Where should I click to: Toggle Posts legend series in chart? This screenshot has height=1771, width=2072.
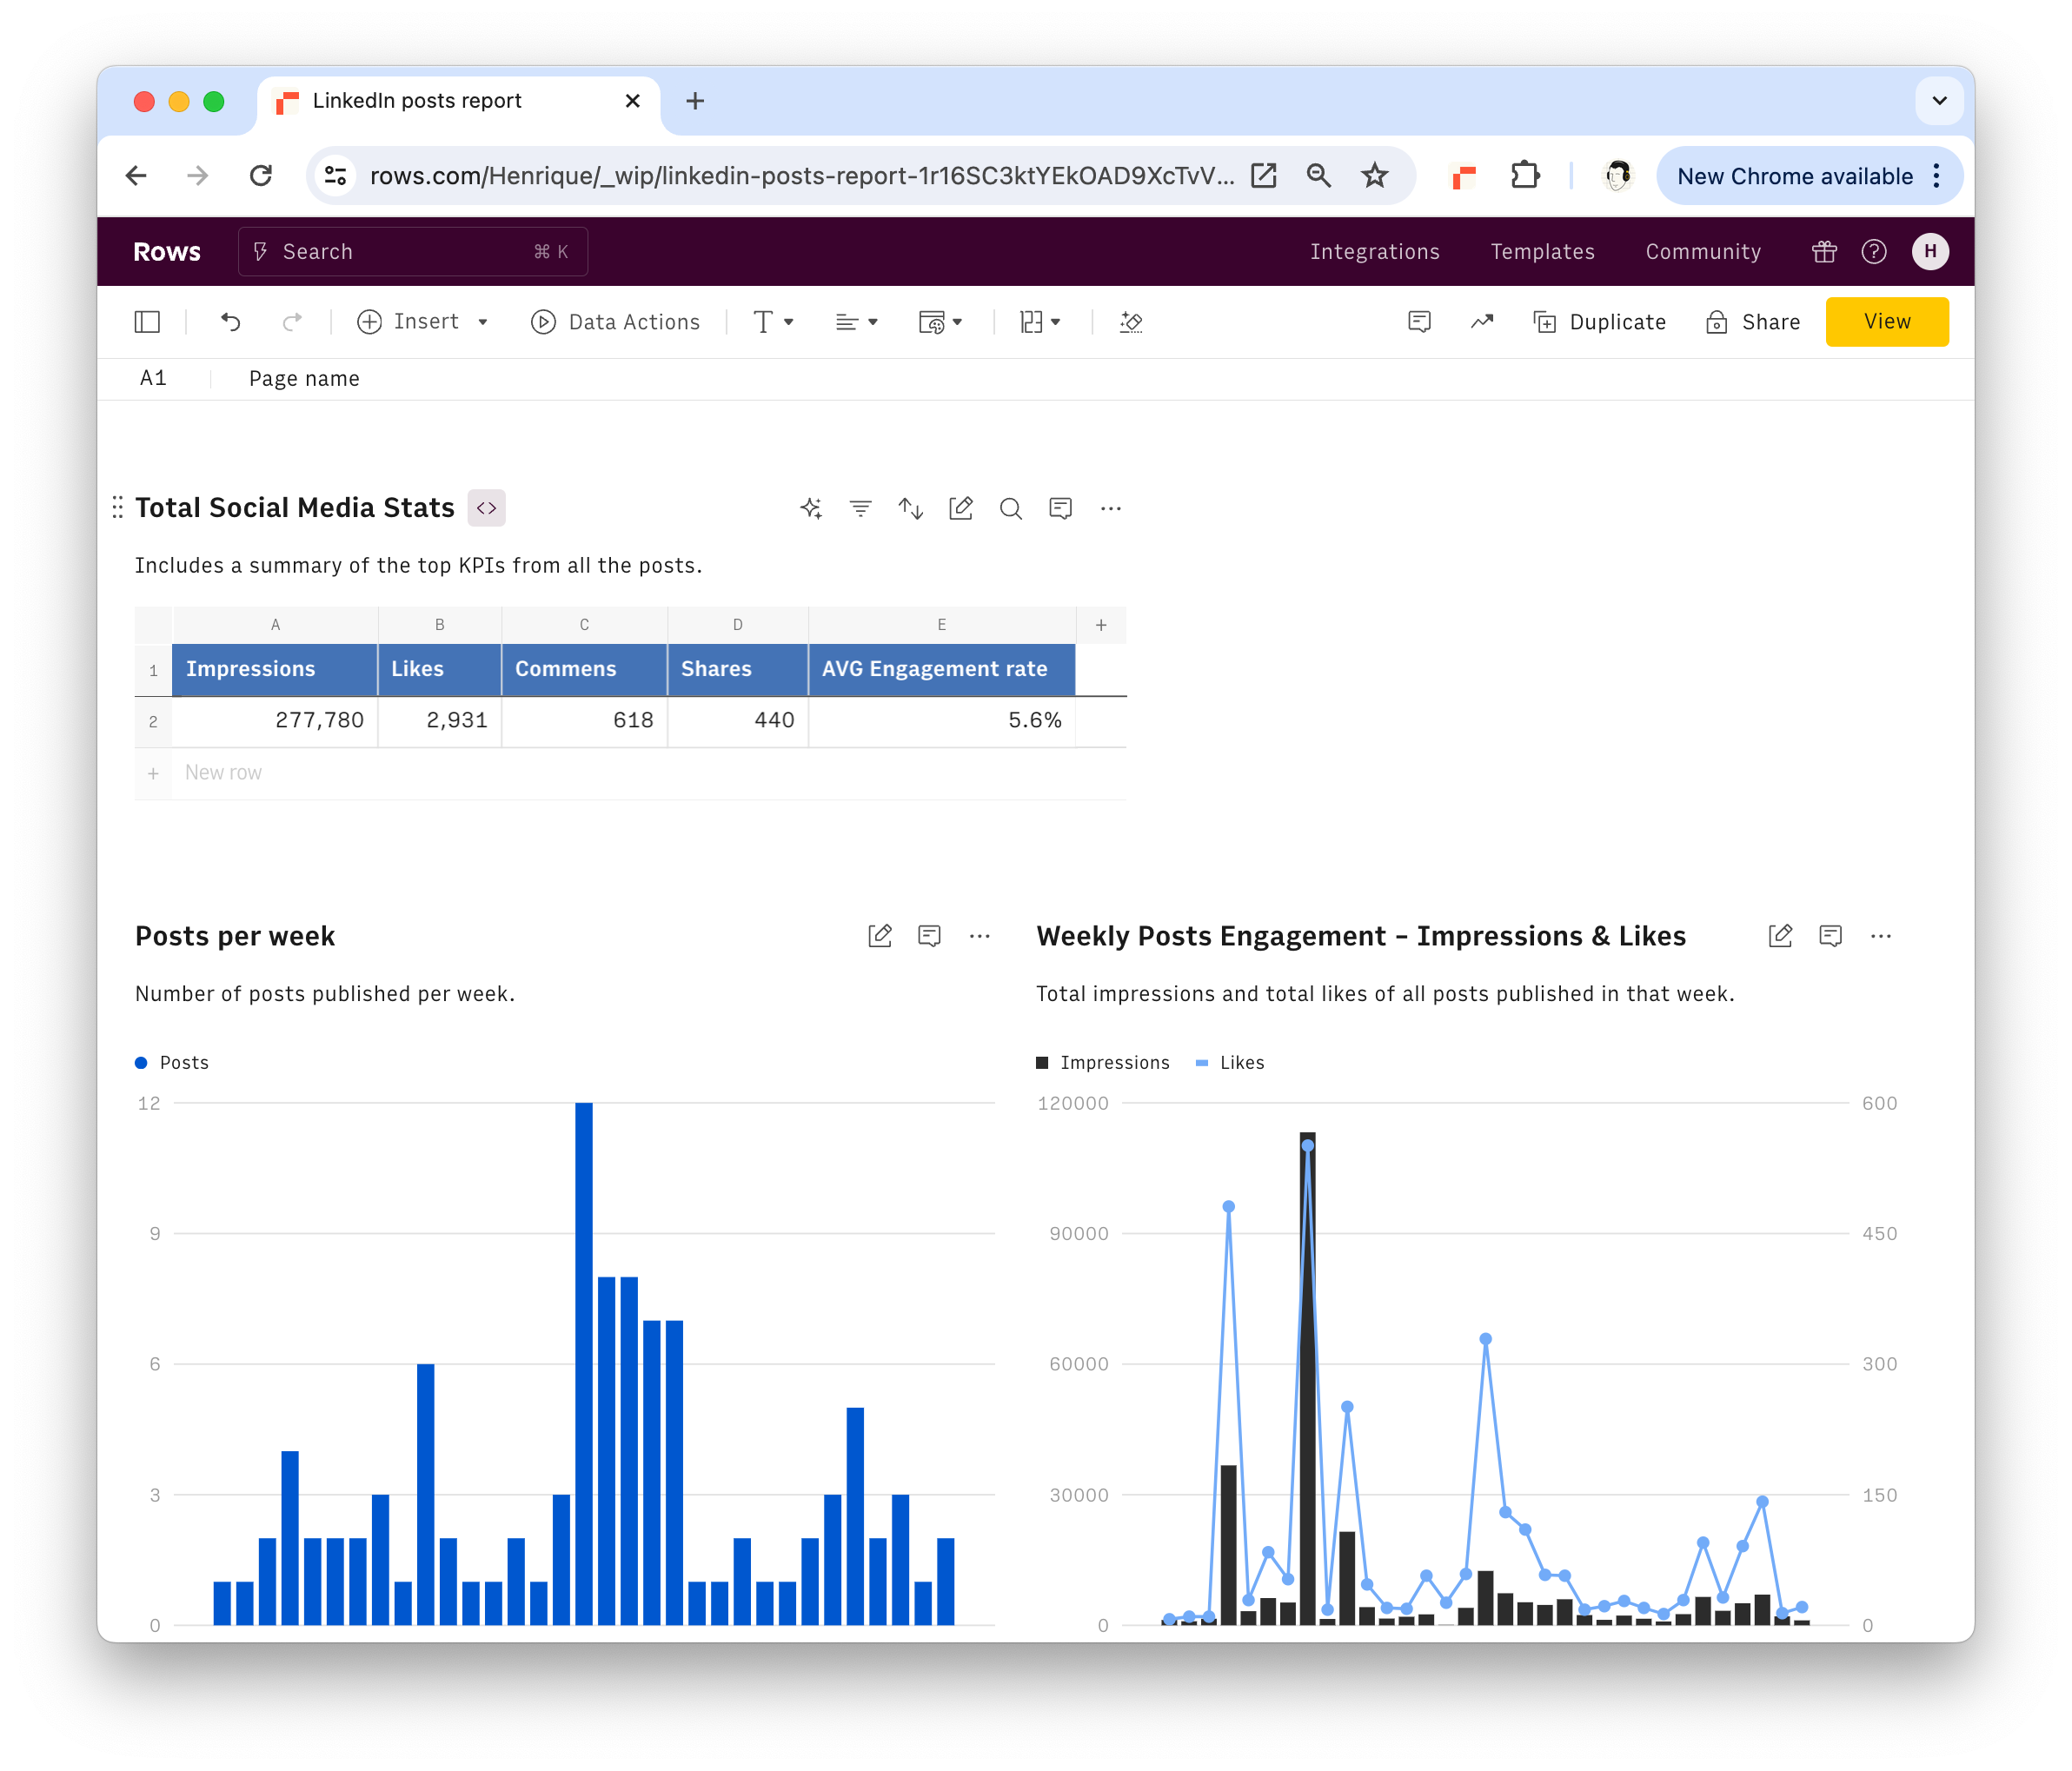(x=172, y=1063)
